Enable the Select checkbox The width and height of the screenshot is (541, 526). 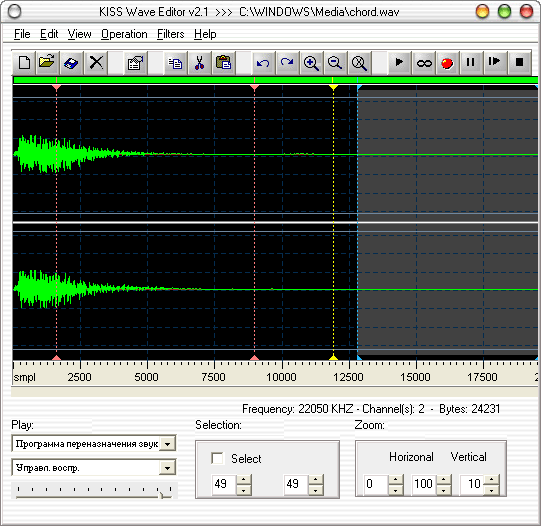coord(217,458)
